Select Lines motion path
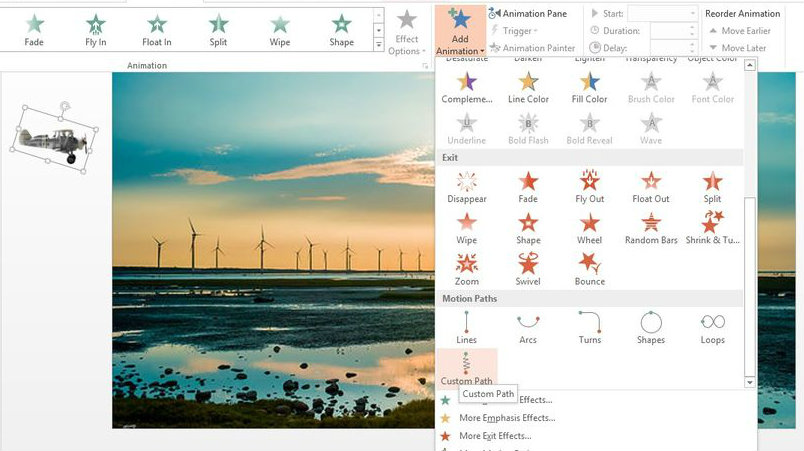This screenshot has width=804, height=451. [467, 328]
